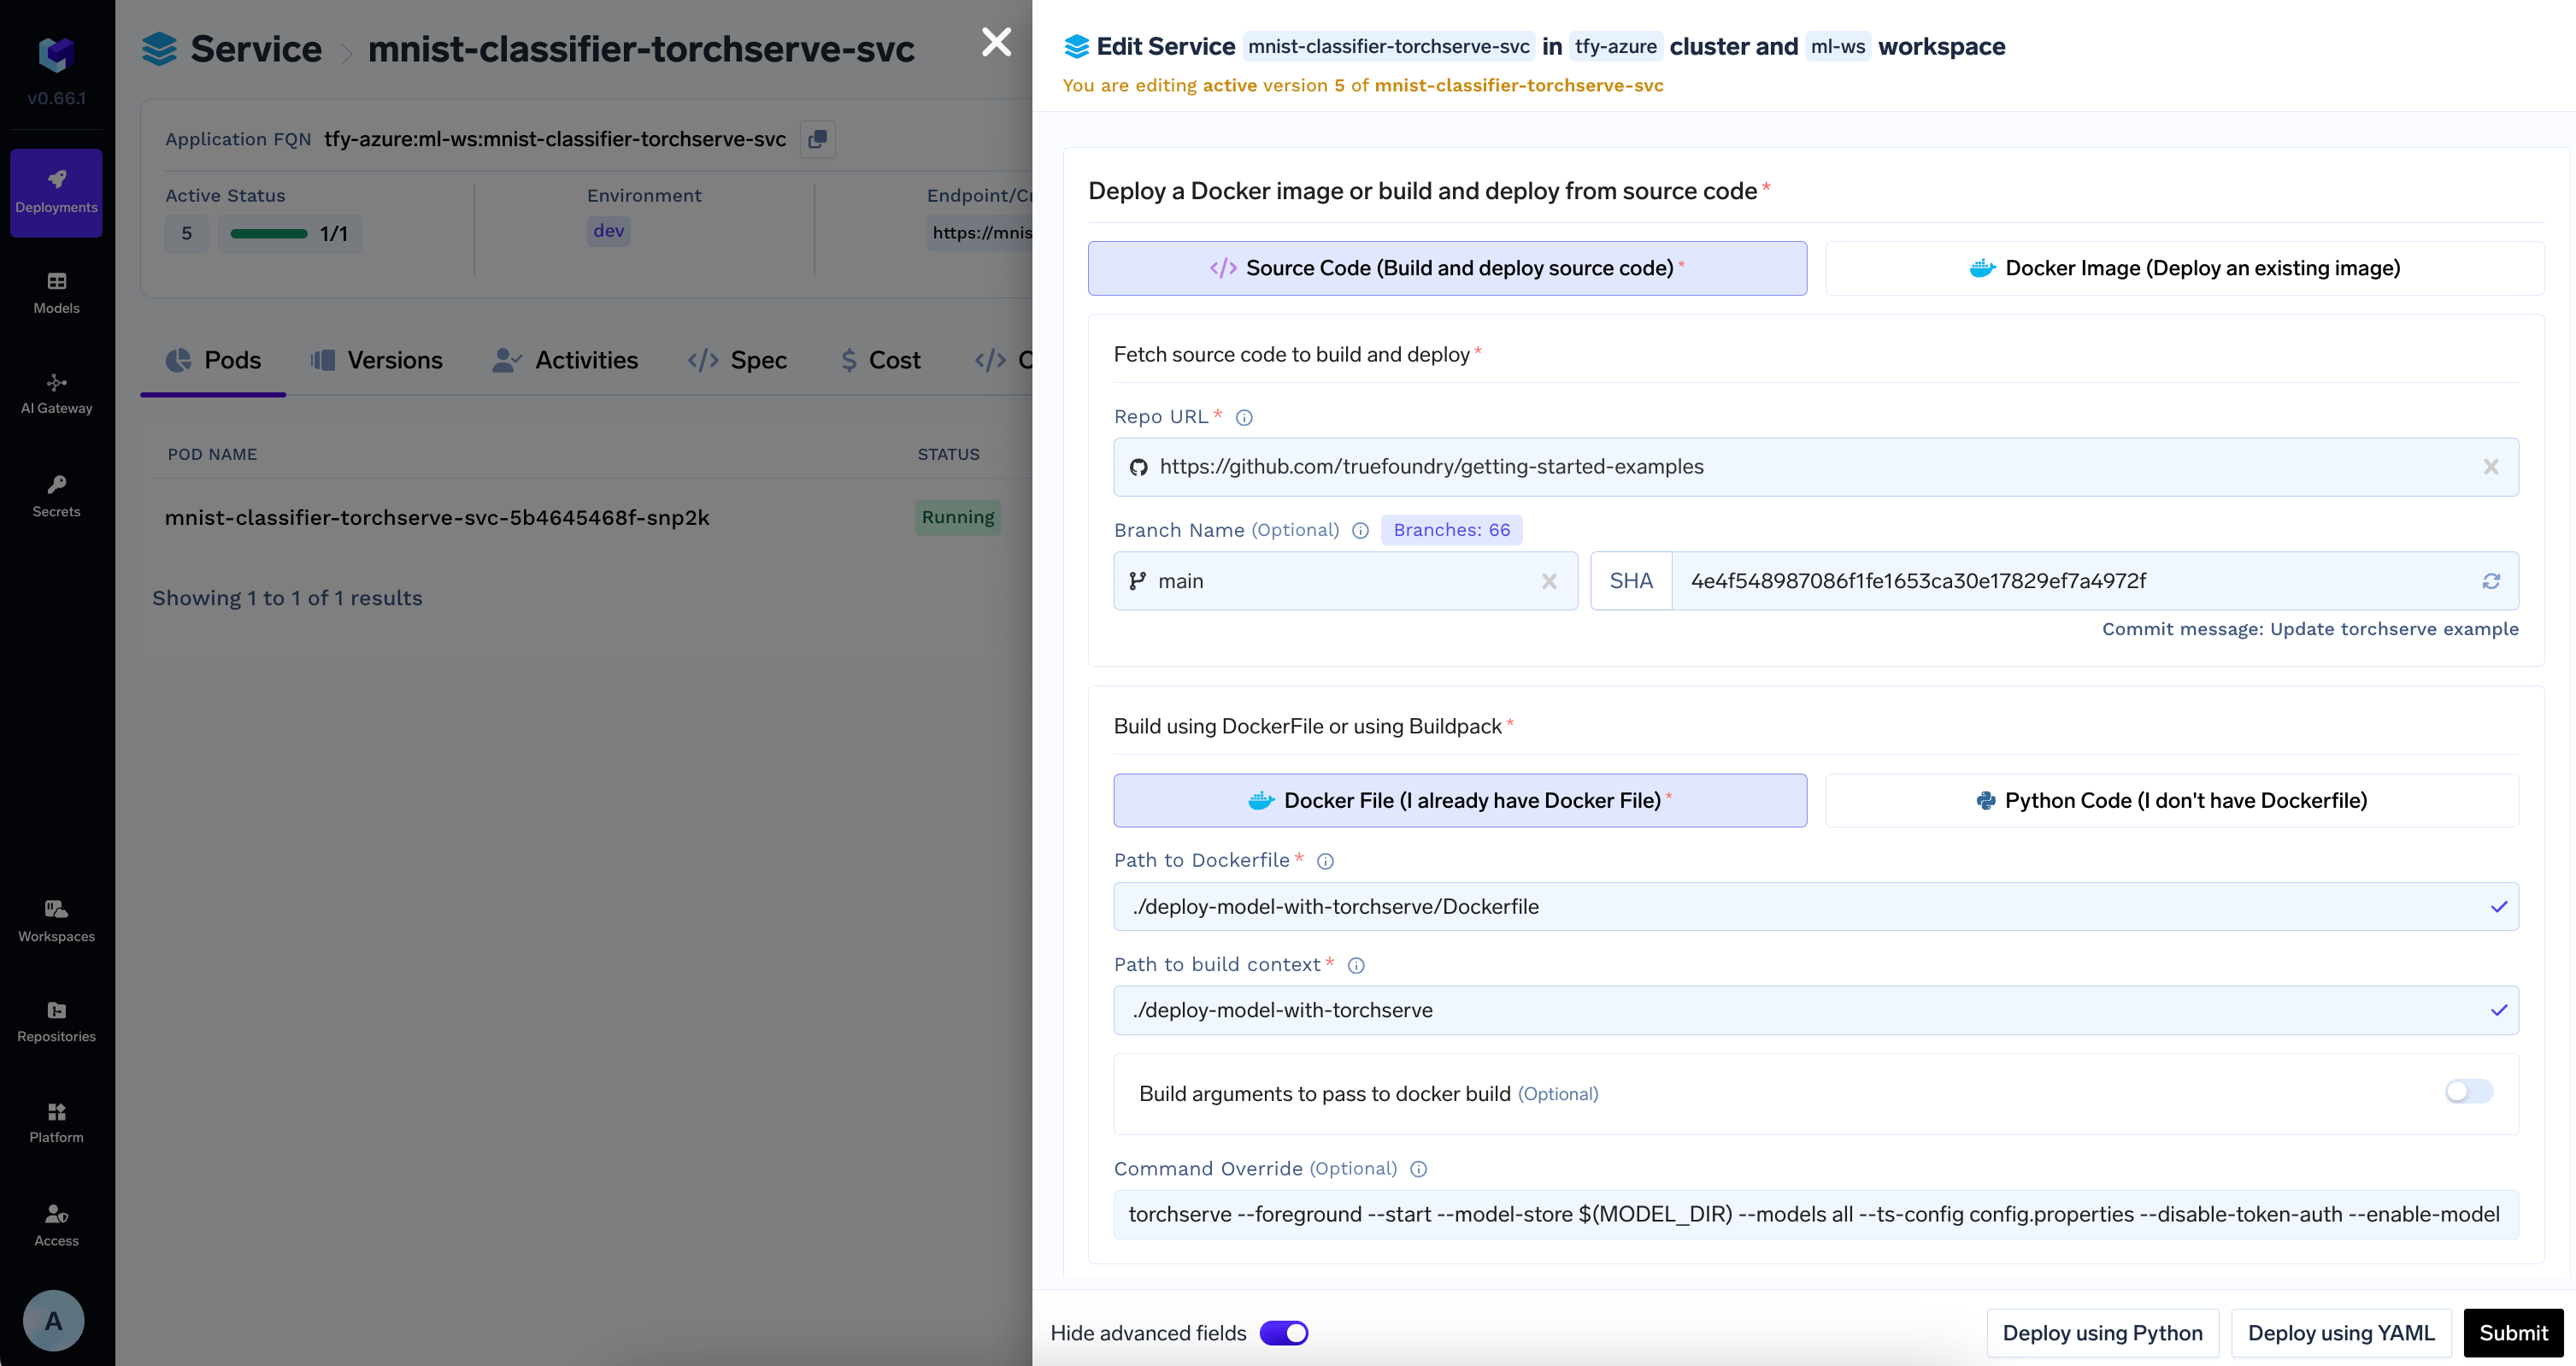The height and width of the screenshot is (1366, 2576).
Task: Click the Running status badge
Action: (957, 517)
